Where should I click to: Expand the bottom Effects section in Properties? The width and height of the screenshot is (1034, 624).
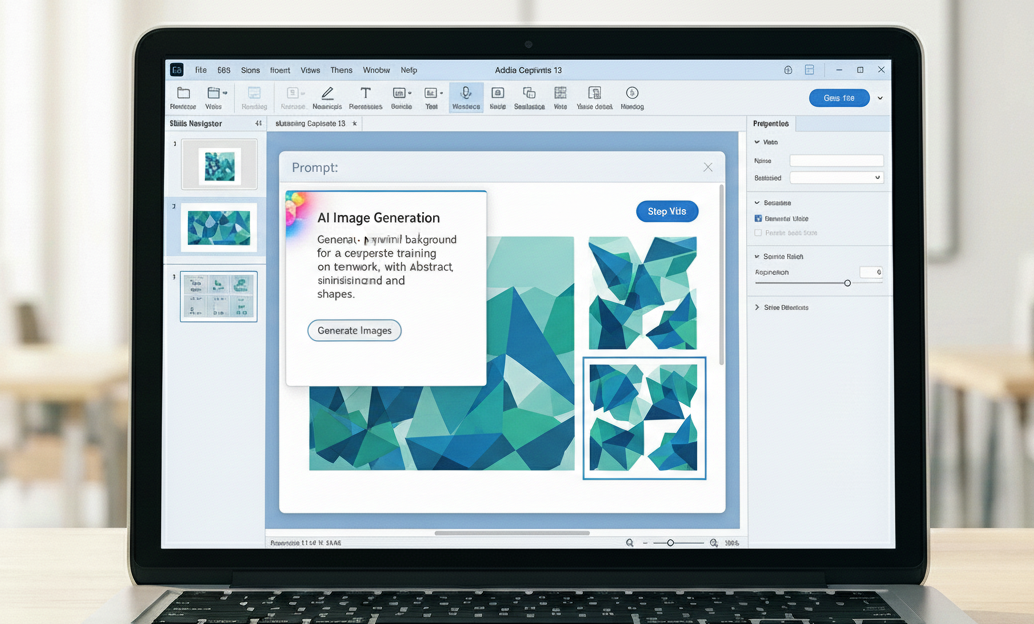tap(757, 306)
